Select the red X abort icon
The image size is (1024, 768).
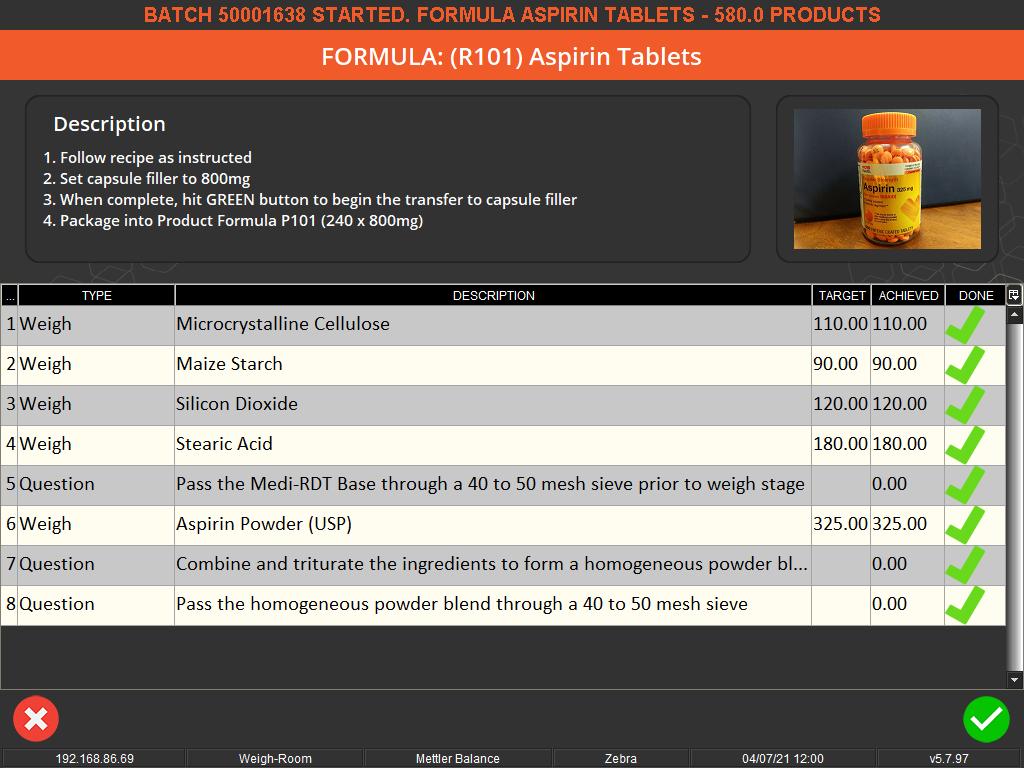[36, 718]
